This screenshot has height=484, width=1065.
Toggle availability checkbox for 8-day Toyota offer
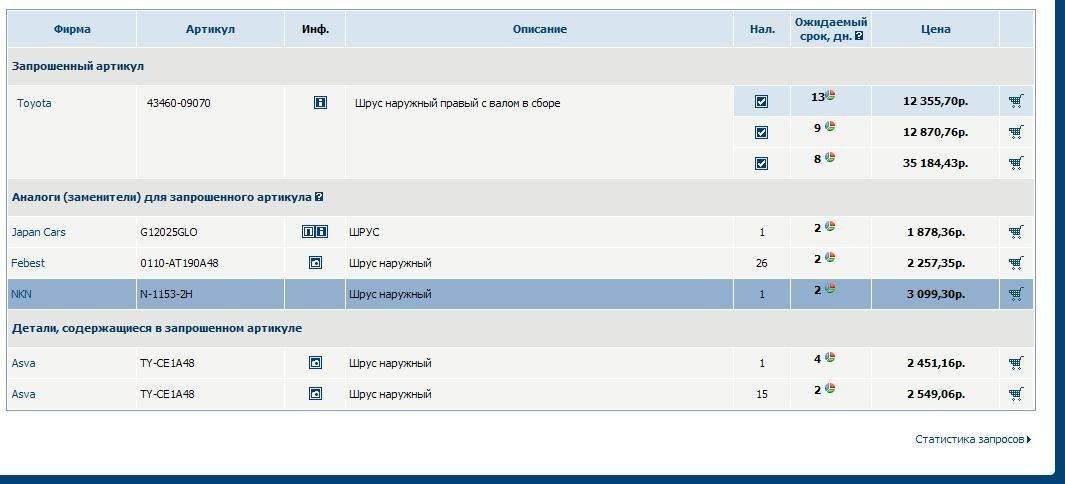click(x=761, y=163)
